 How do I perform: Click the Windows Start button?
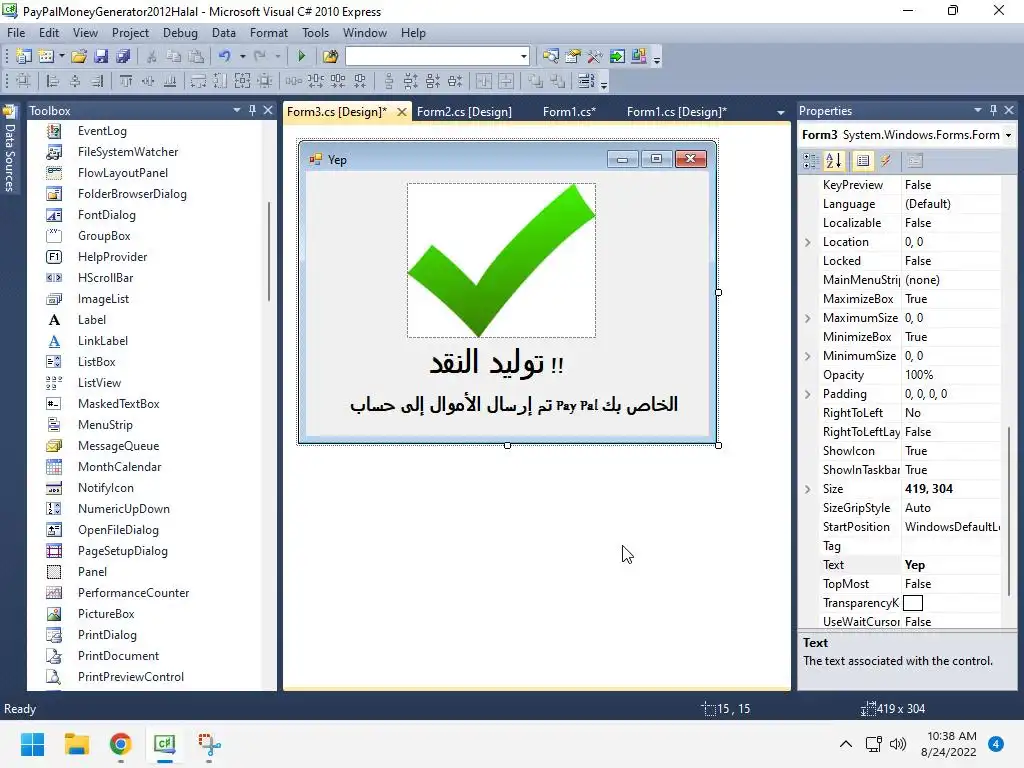tap(32, 744)
